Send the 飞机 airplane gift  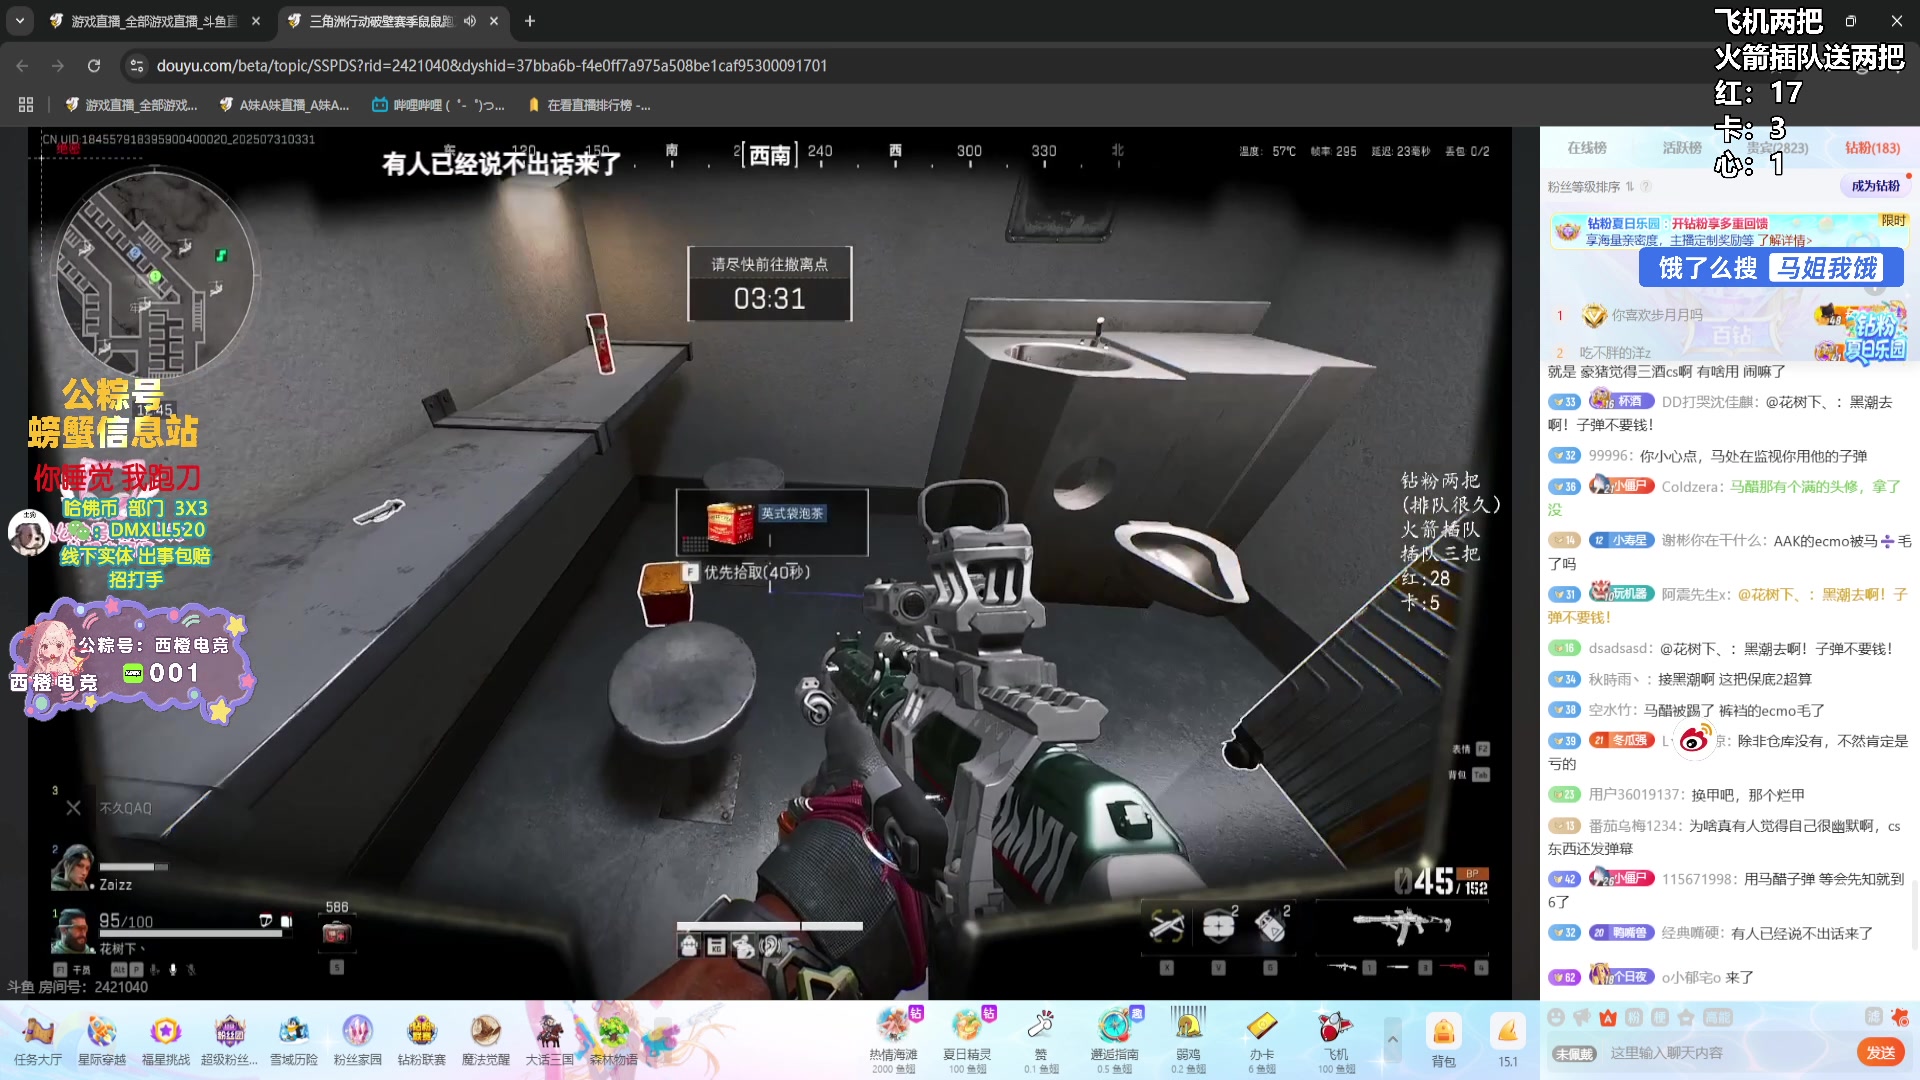coord(1336,1039)
